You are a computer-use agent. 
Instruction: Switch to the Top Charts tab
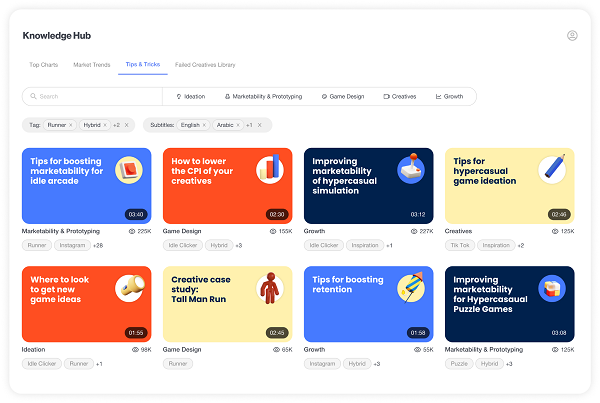(43, 65)
